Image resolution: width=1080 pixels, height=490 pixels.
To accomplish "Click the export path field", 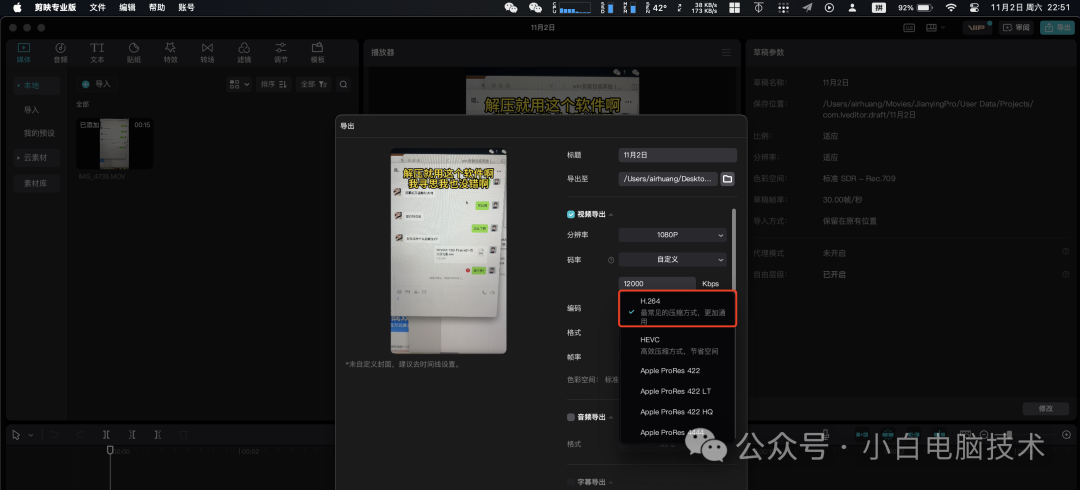I will 668,179.
